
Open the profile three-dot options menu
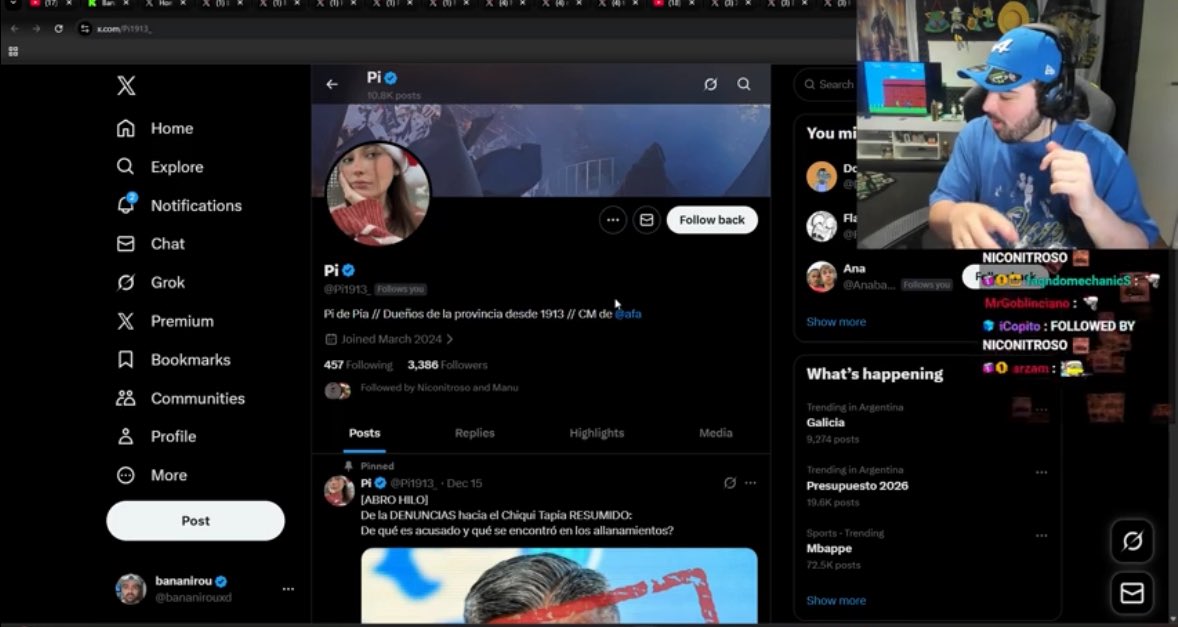[x=613, y=220]
